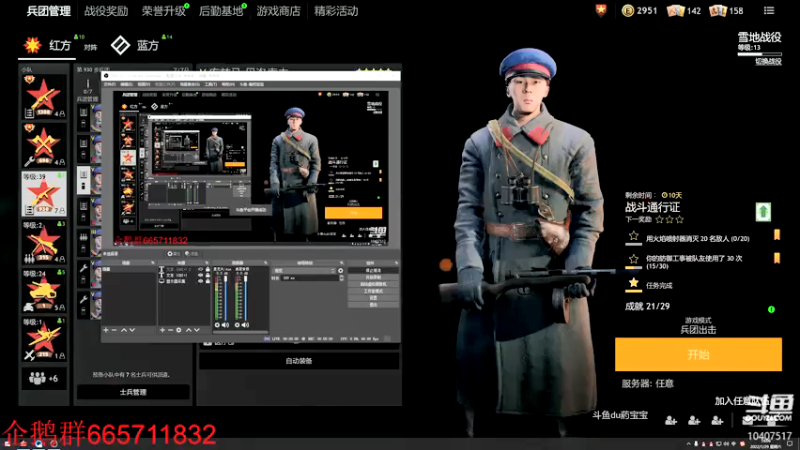Mute the first audio mixer channel in OBS
Image resolution: width=800 pixels, height=450 pixels.
pyautogui.click(x=226, y=325)
